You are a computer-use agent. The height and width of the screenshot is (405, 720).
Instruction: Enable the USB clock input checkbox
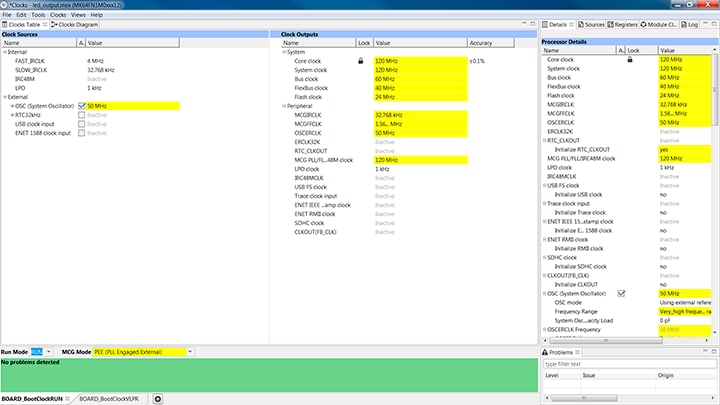pos(82,124)
